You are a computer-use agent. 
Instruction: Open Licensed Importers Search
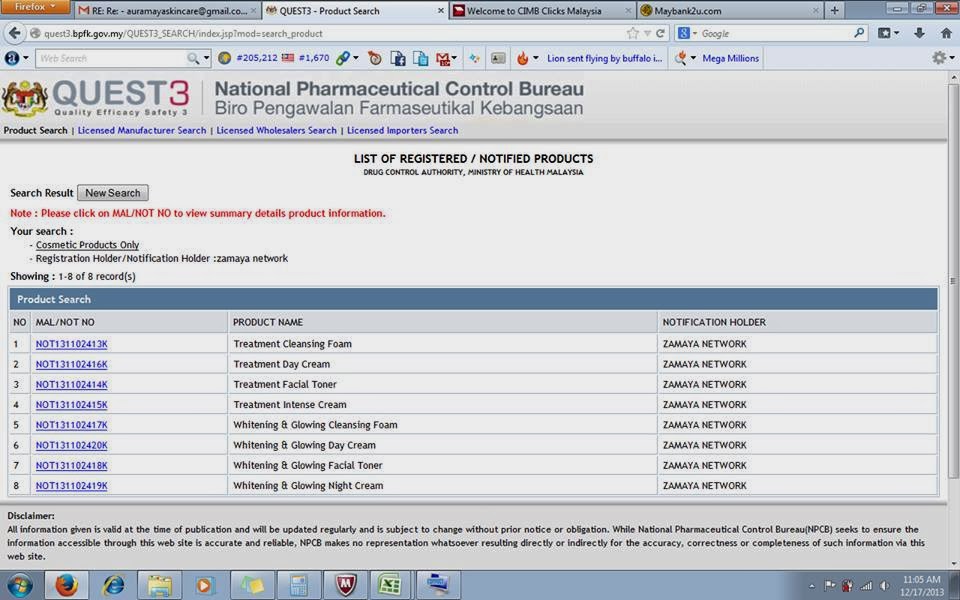point(402,130)
